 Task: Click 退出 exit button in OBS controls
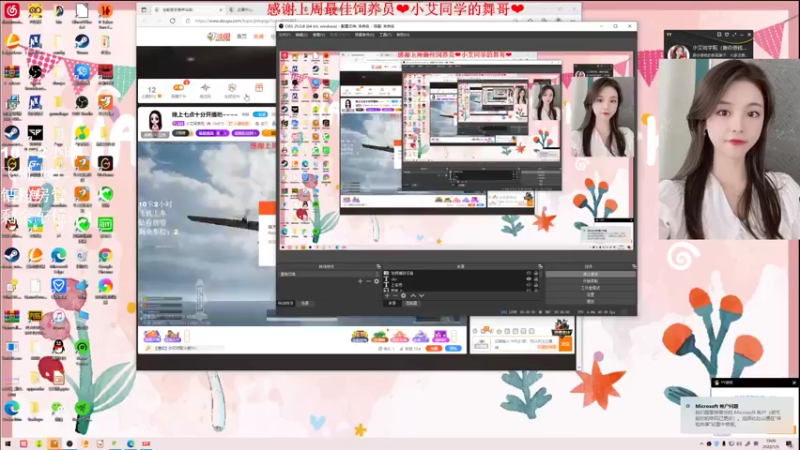pyautogui.click(x=590, y=302)
